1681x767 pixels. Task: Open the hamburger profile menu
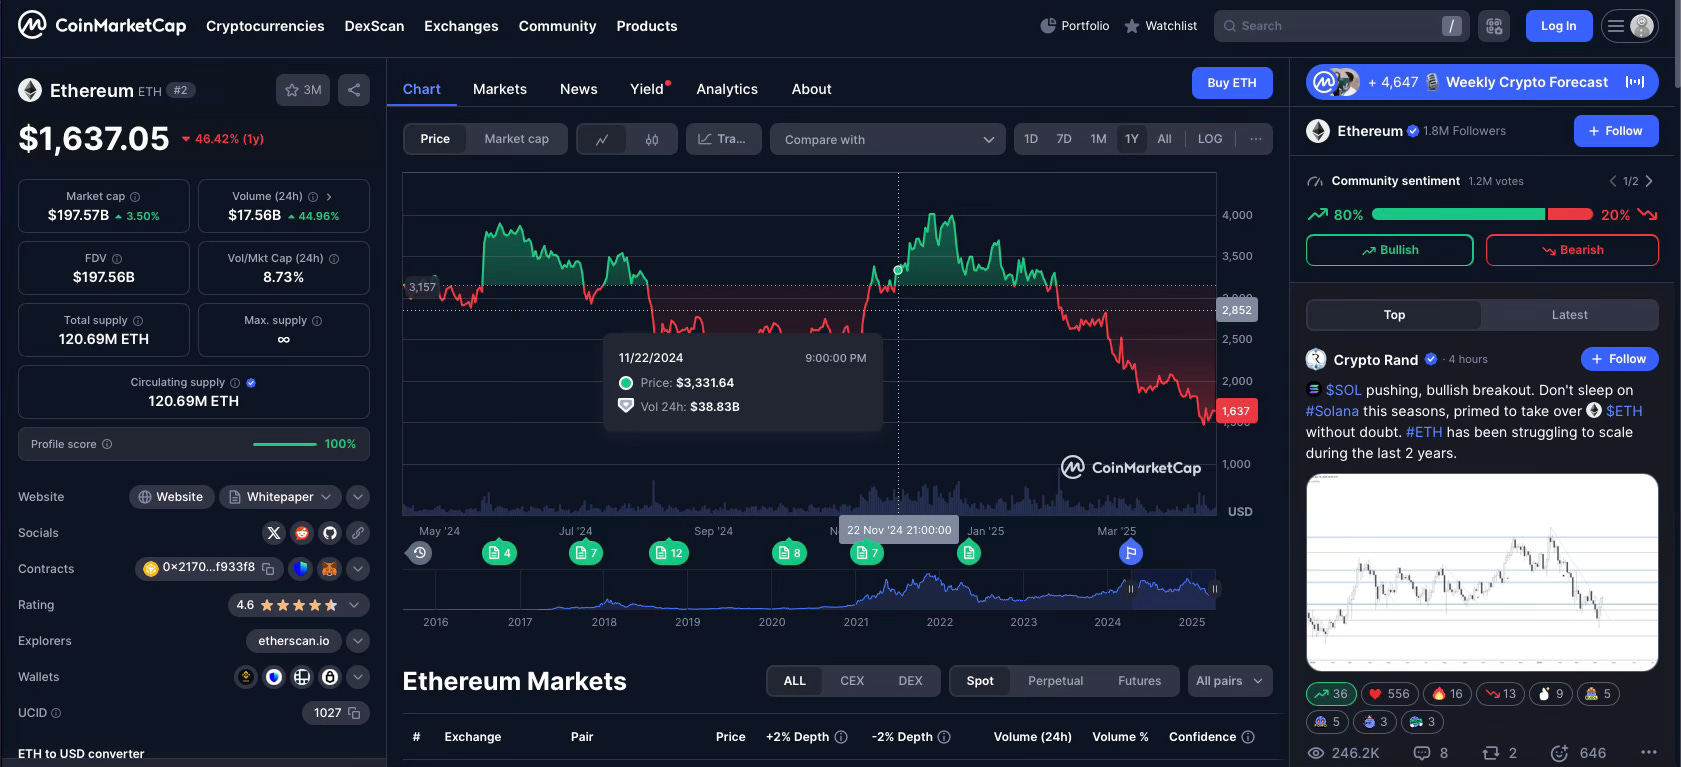tap(1630, 26)
